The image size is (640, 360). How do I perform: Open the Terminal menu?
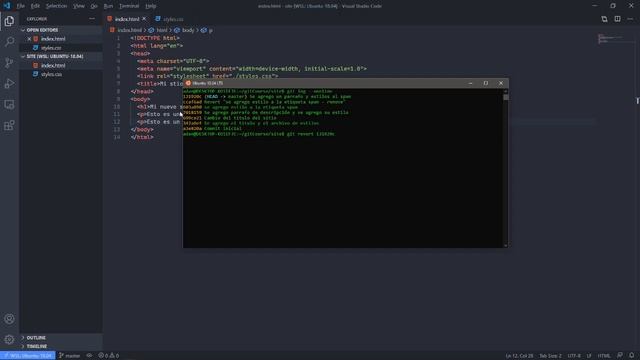tap(129, 6)
